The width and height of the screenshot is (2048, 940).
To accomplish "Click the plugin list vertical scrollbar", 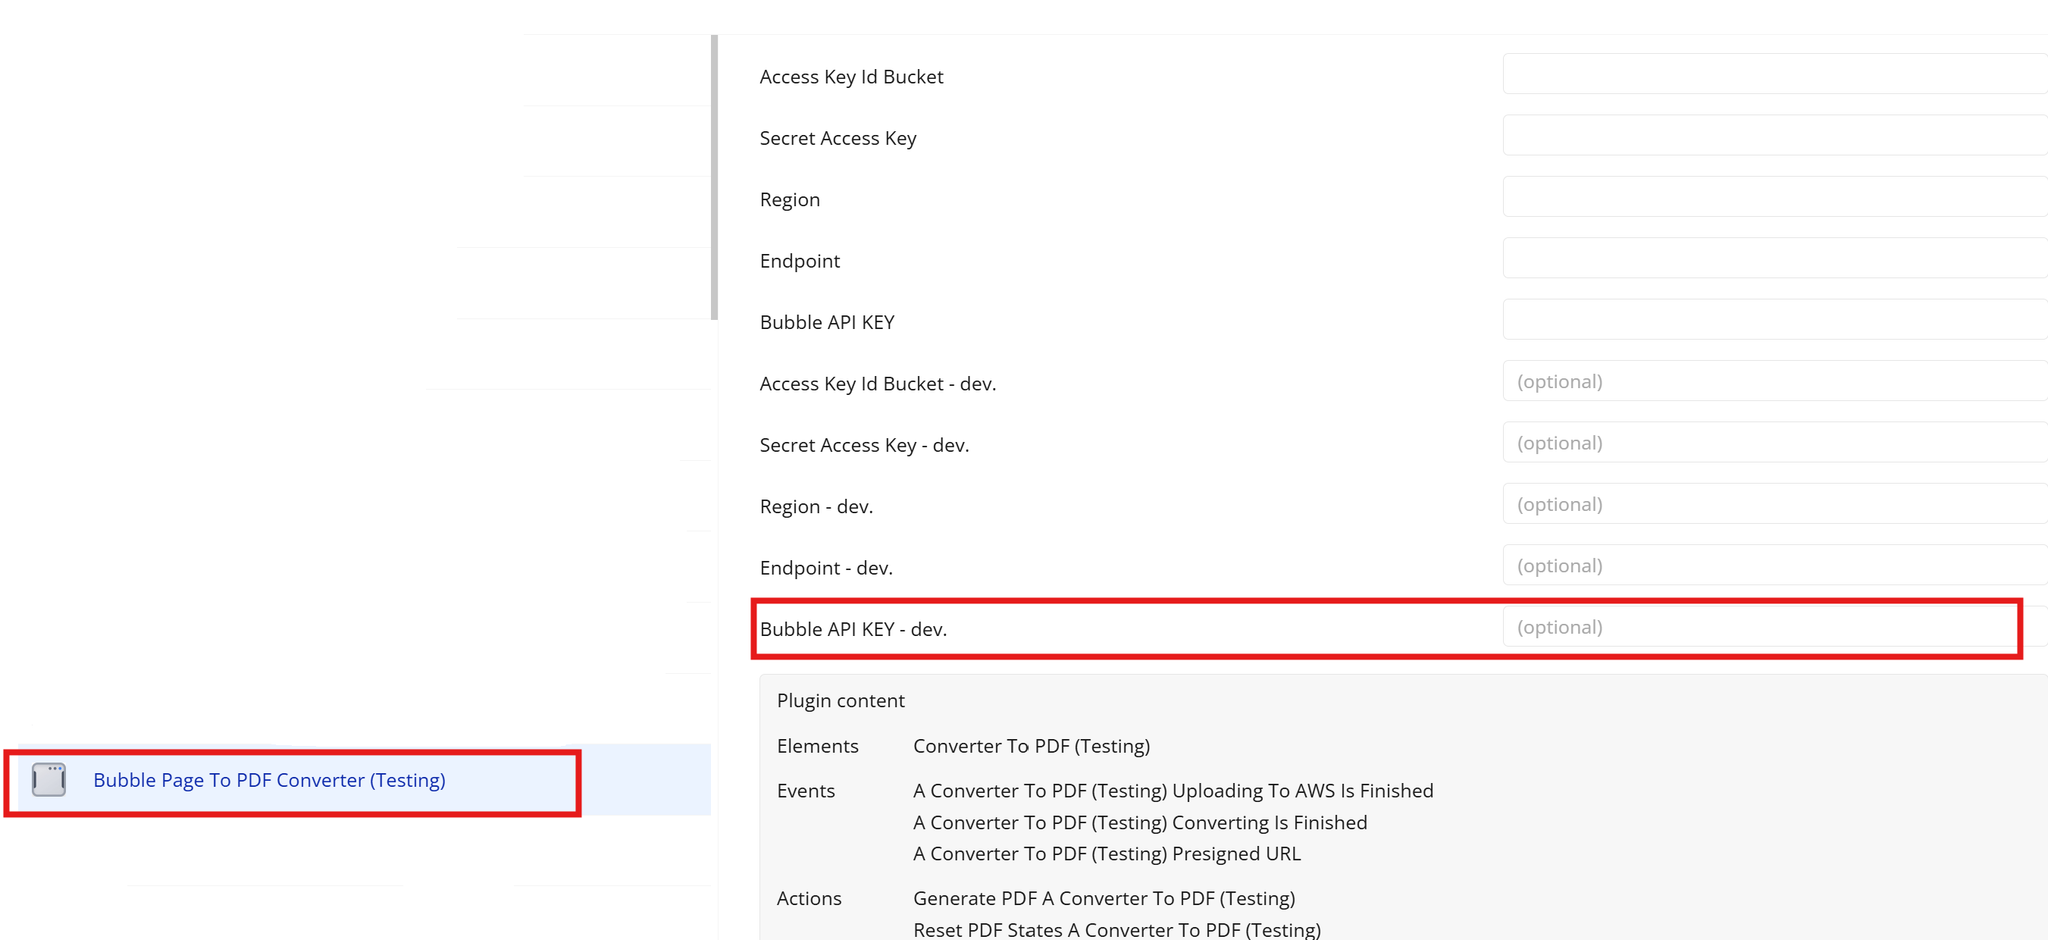I will [714, 178].
